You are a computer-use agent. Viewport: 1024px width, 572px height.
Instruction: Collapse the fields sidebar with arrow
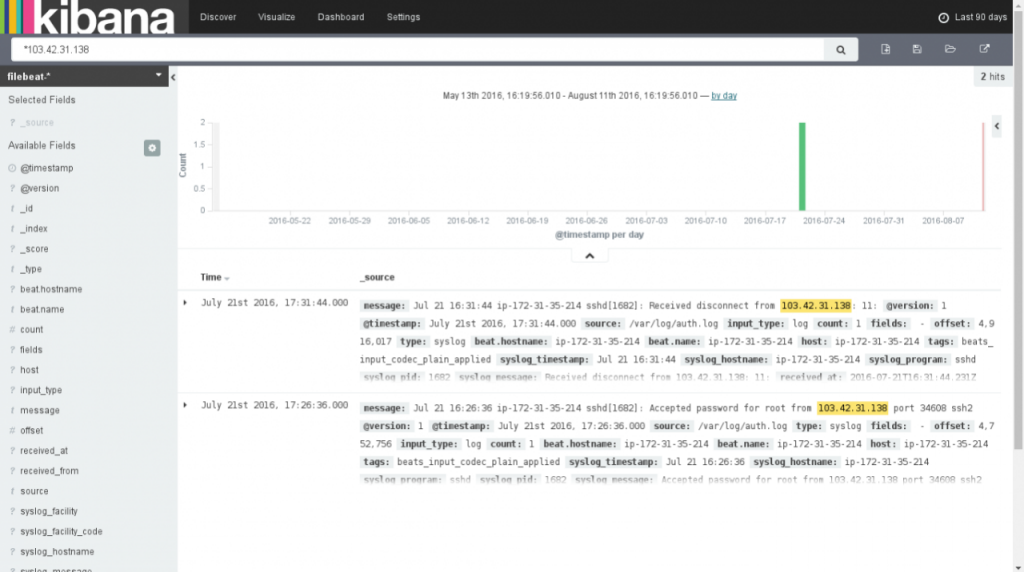(x=173, y=77)
